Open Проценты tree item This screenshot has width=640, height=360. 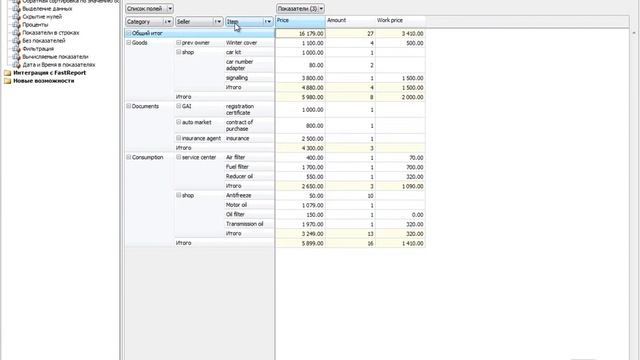pos(35,24)
